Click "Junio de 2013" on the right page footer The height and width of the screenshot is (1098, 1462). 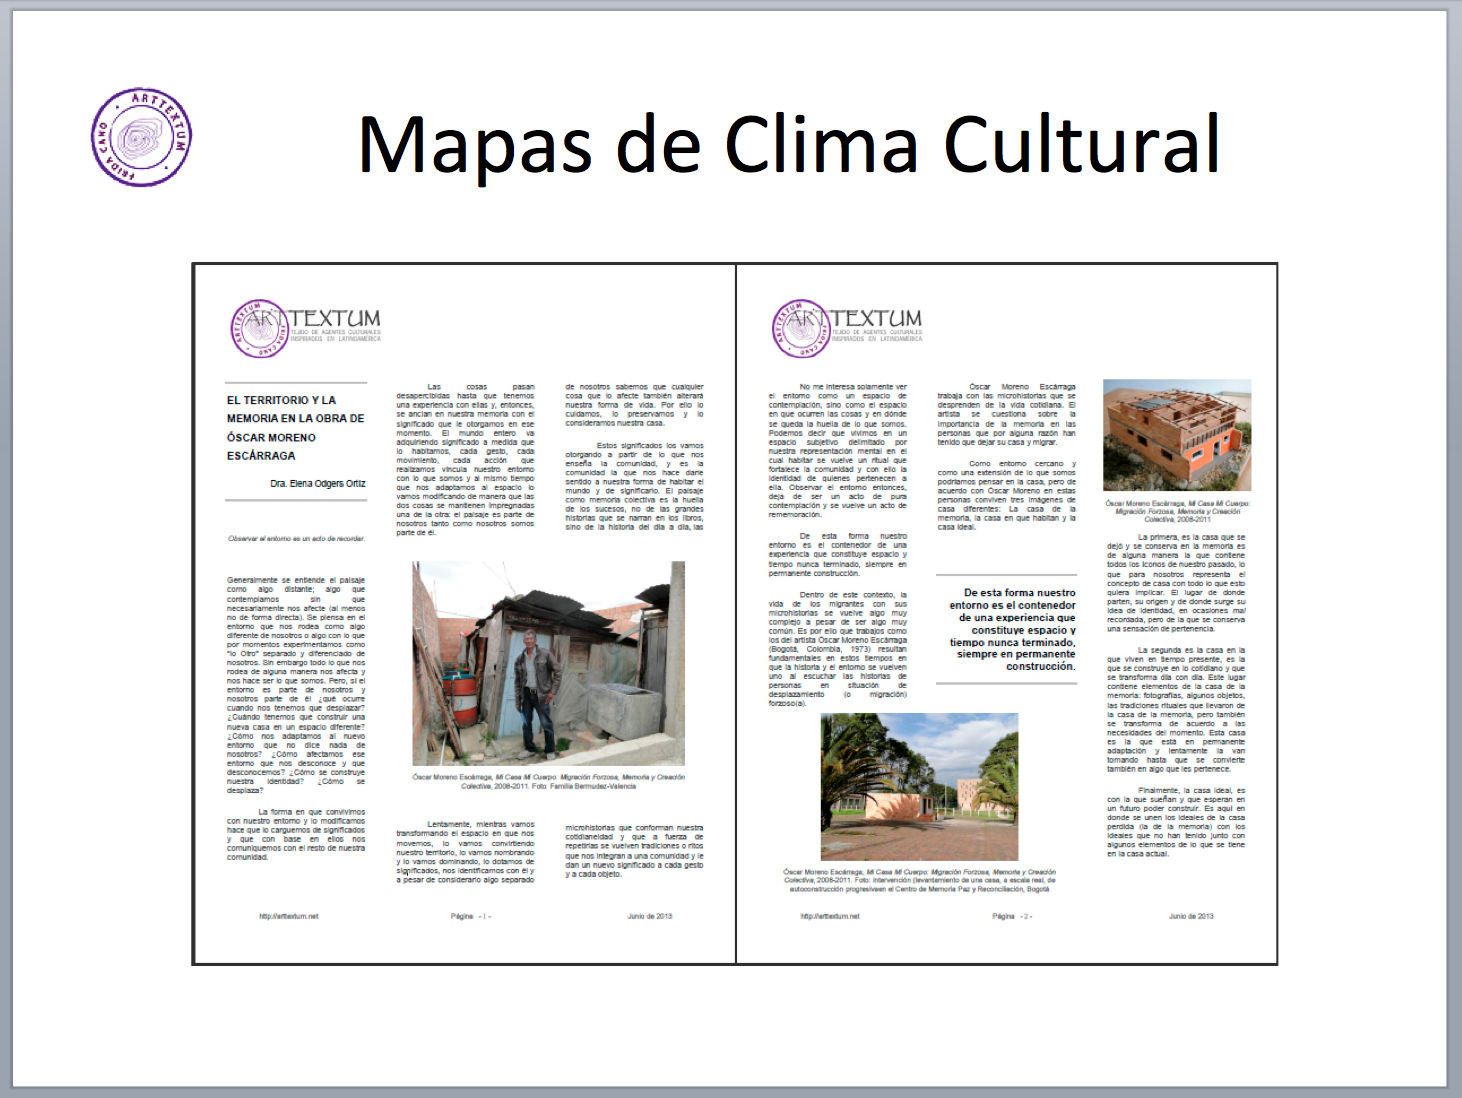coord(1191,916)
